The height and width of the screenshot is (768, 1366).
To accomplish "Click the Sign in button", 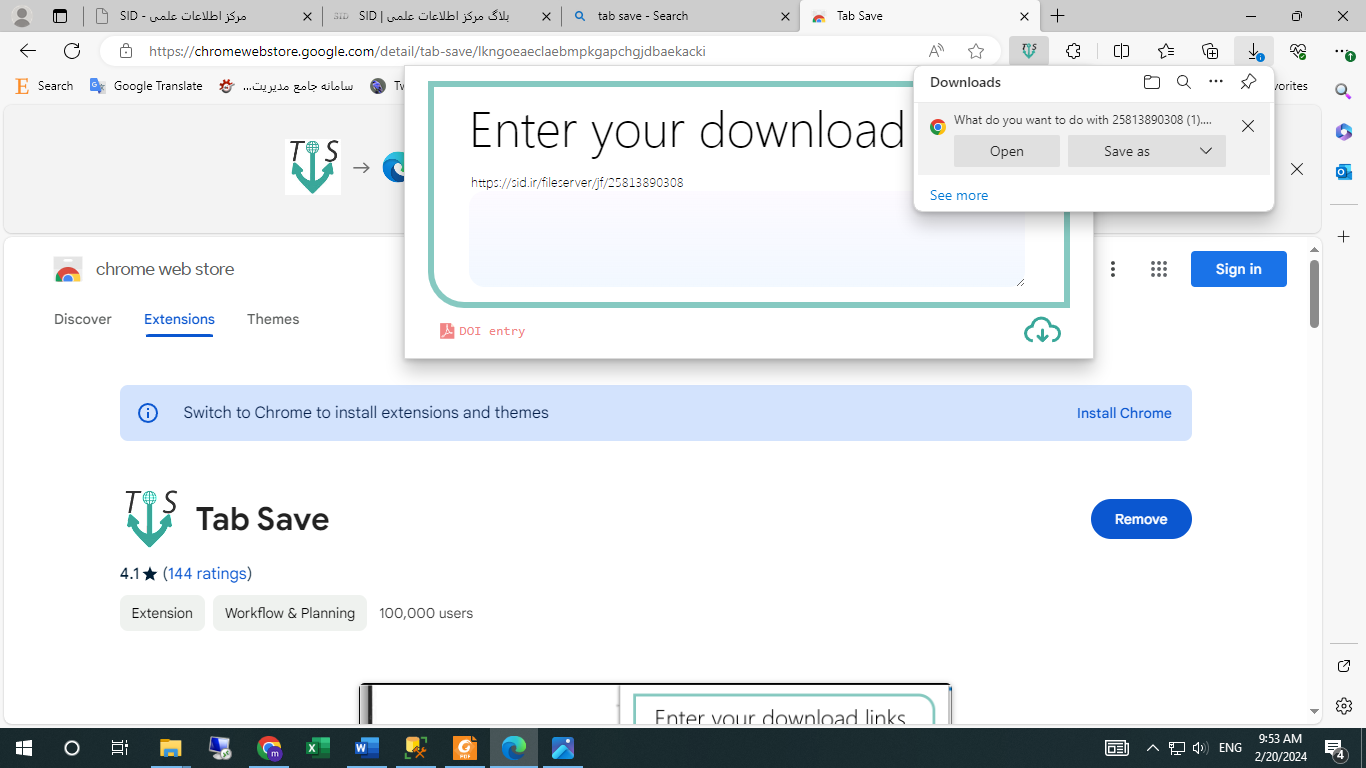I will point(1238,269).
